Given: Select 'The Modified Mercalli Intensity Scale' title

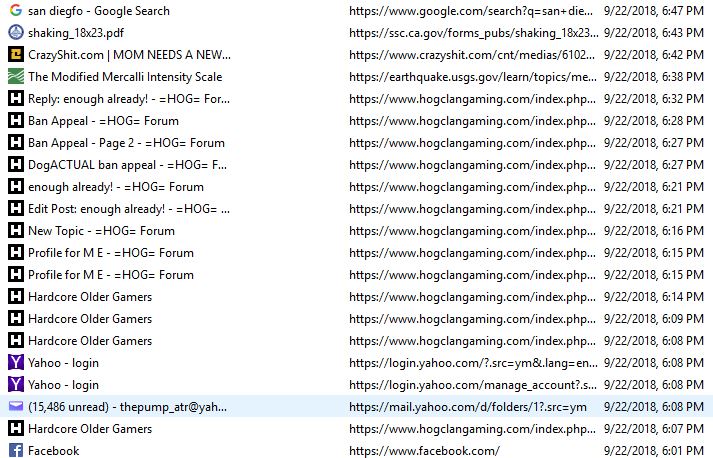Looking at the screenshot, I should (125, 77).
